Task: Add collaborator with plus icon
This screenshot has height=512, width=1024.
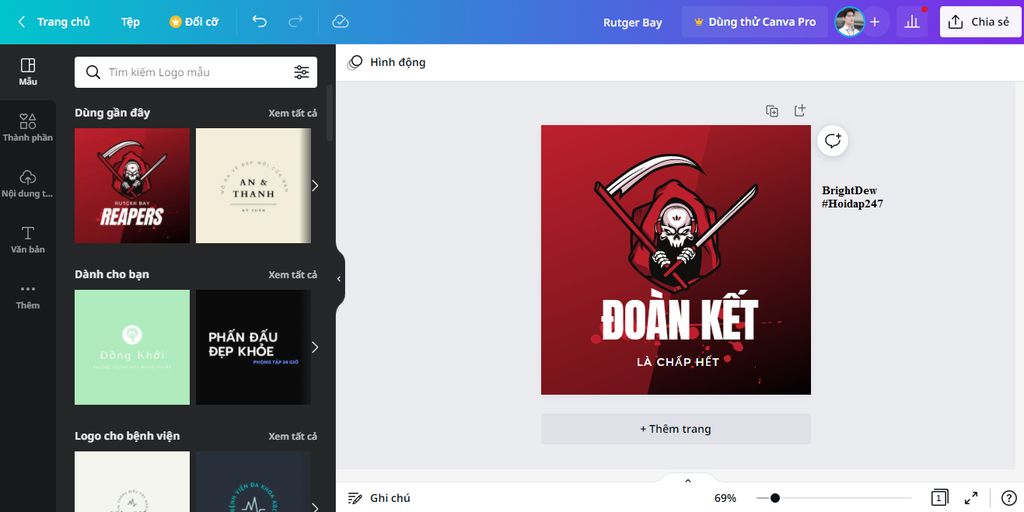Action: click(874, 22)
